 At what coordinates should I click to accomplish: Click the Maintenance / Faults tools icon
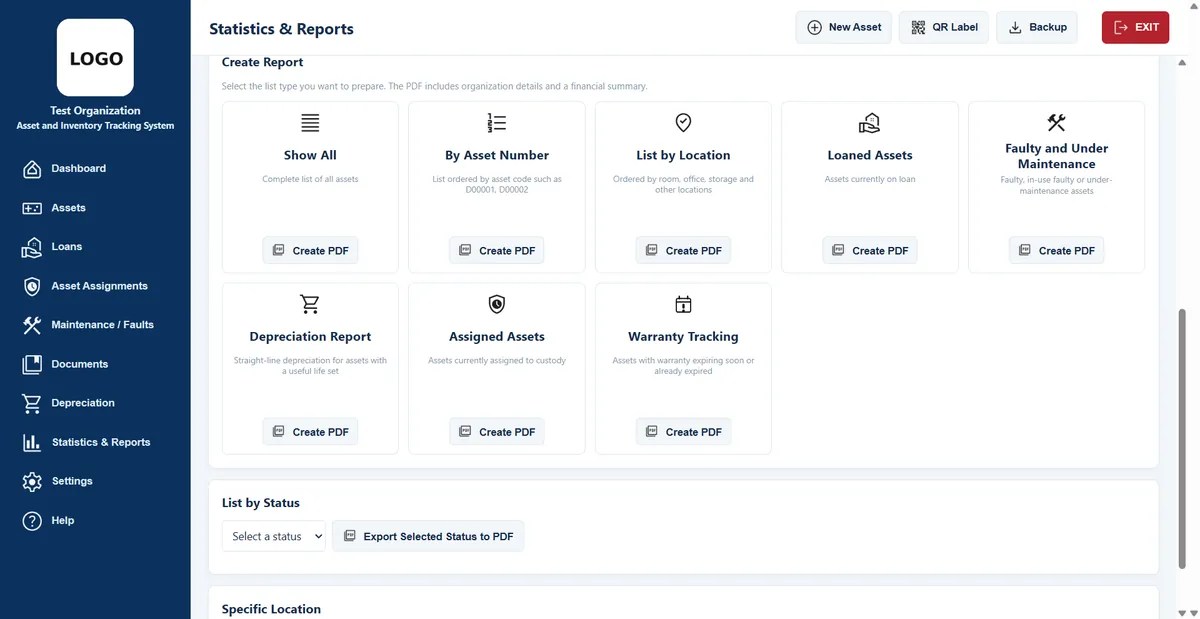point(32,325)
